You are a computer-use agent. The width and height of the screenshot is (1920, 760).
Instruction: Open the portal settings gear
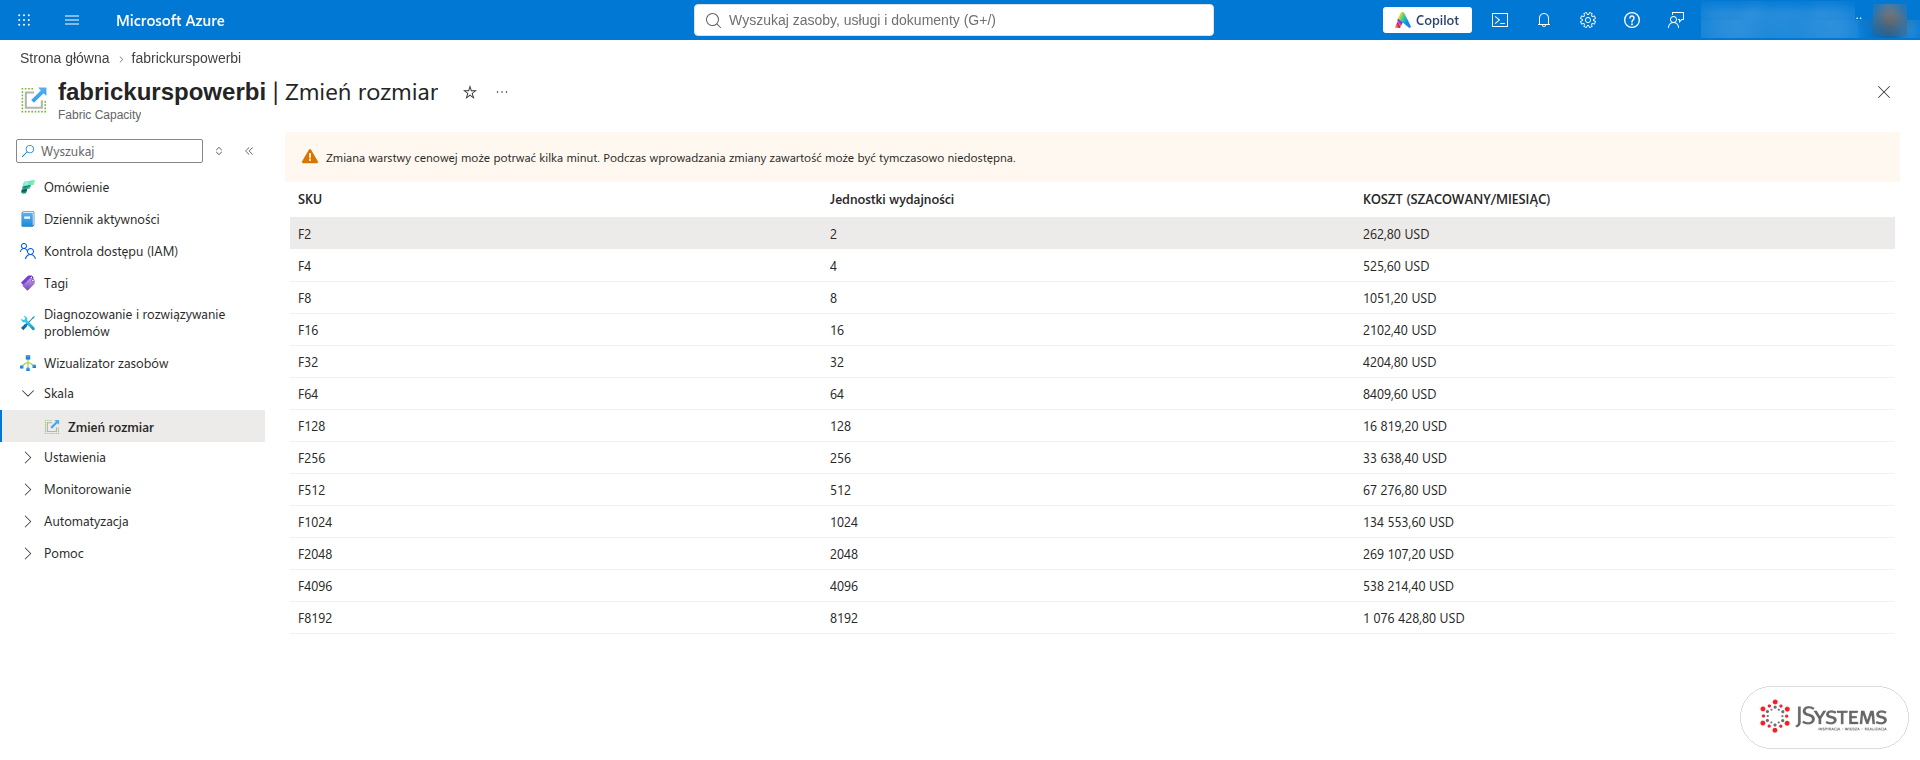pyautogui.click(x=1588, y=20)
